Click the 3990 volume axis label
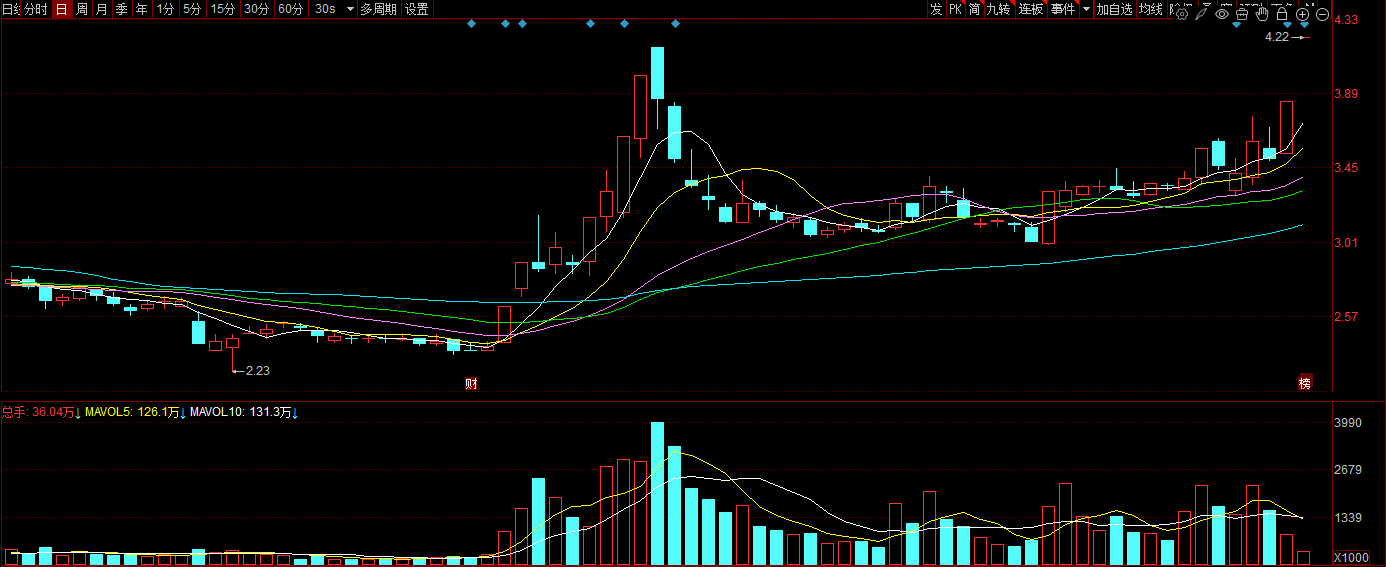 tap(1347, 424)
